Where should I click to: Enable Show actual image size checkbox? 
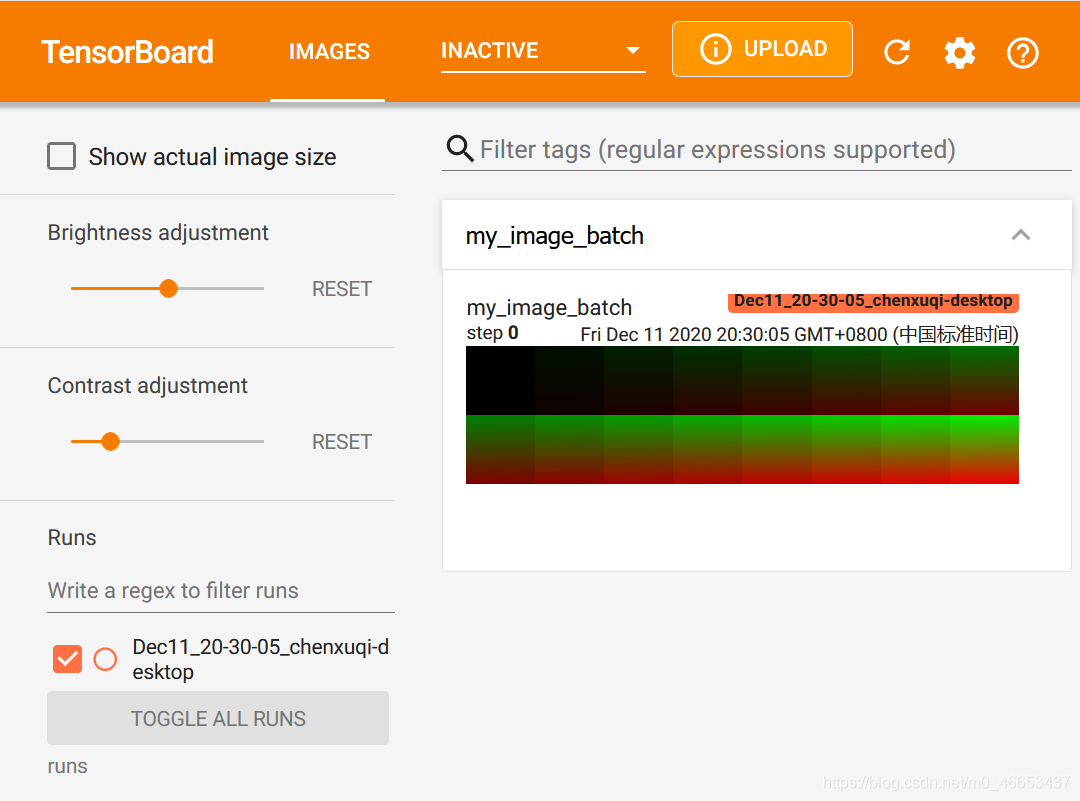pos(61,156)
